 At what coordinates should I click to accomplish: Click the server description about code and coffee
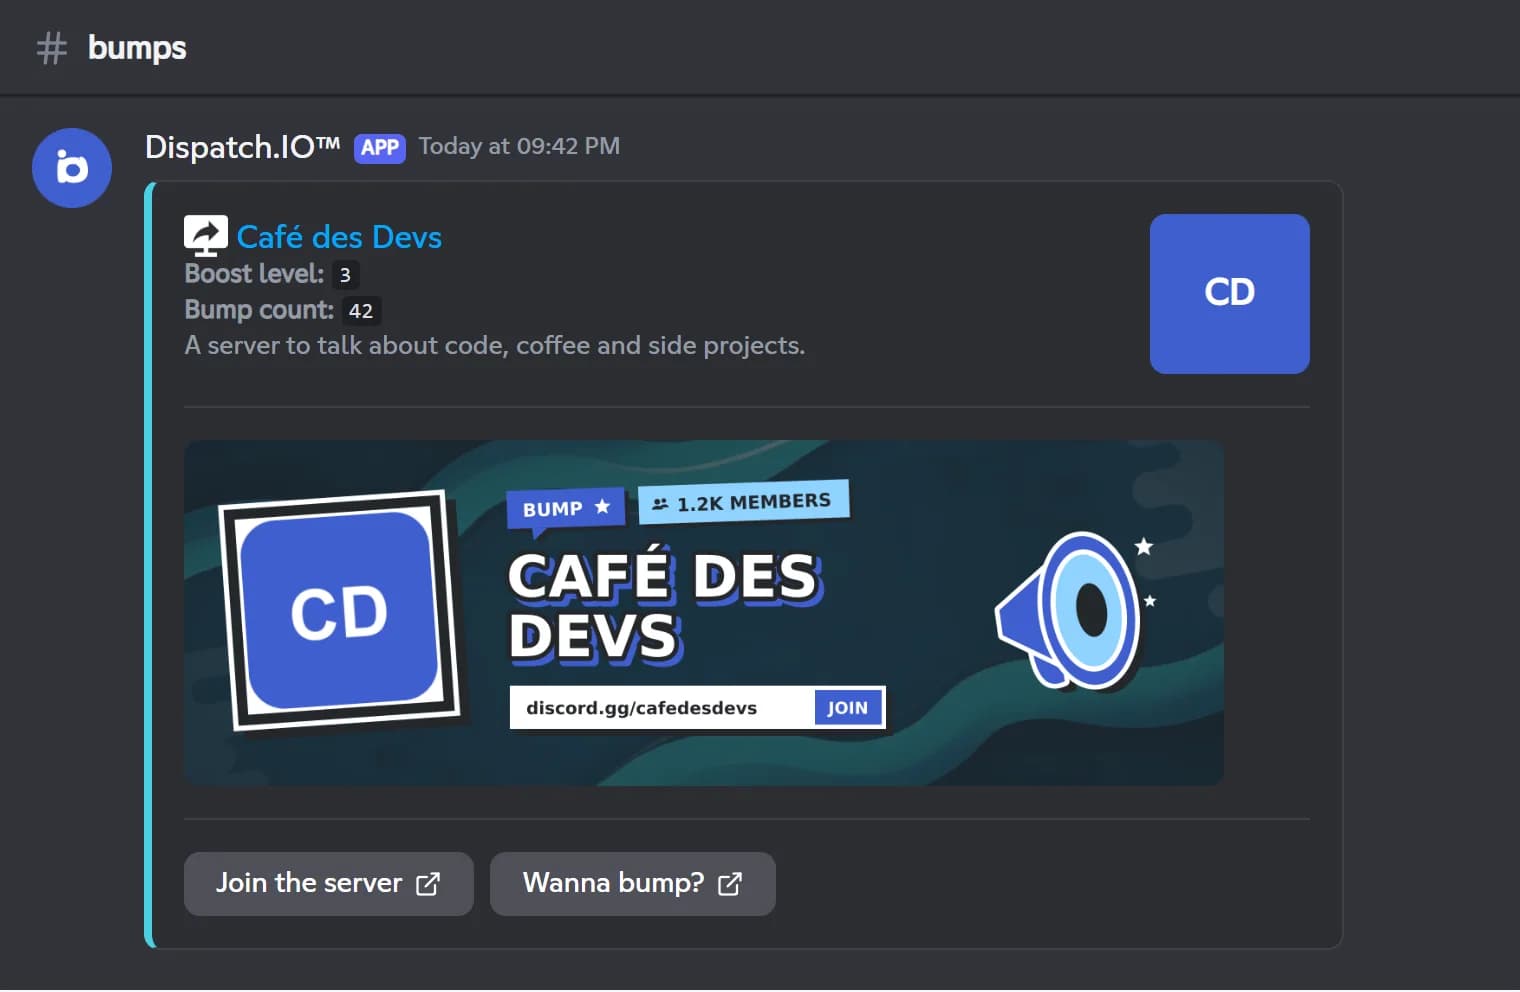[x=495, y=346]
